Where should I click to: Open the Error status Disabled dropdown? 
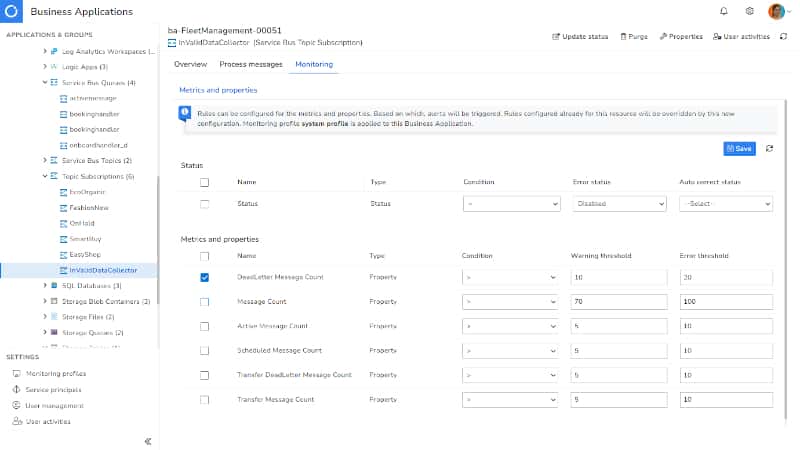[x=619, y=204]
